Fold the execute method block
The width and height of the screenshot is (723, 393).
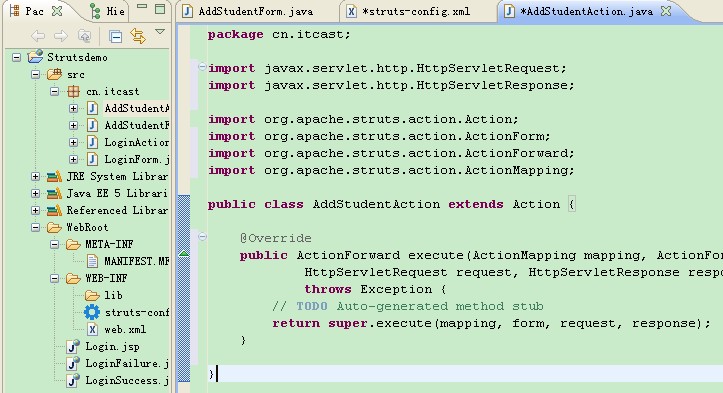coord(202,237)
